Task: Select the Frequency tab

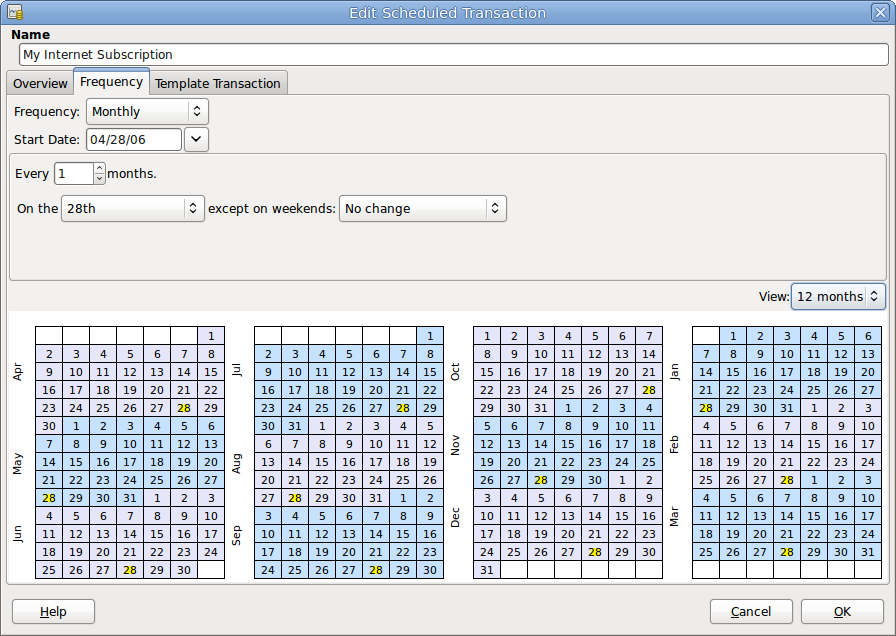Action: click(111, 82)
